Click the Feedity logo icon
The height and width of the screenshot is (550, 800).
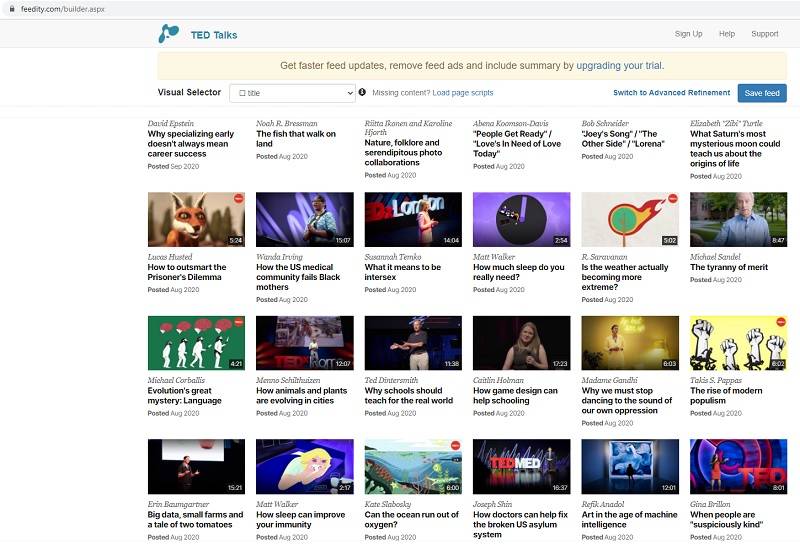(168, 34)
